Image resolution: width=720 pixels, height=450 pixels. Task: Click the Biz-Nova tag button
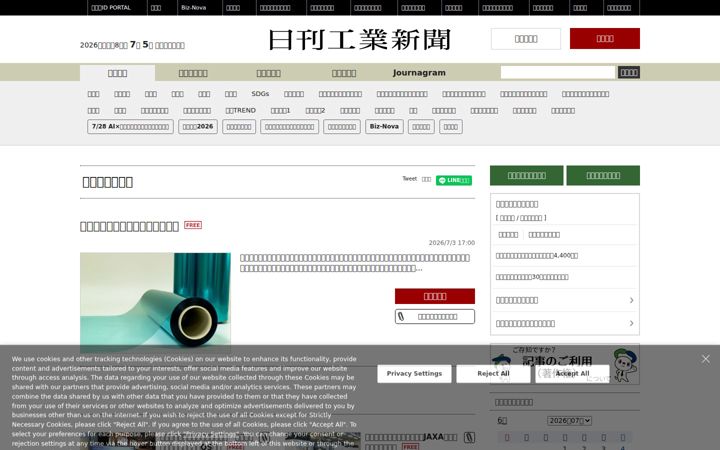coord(384,127)
